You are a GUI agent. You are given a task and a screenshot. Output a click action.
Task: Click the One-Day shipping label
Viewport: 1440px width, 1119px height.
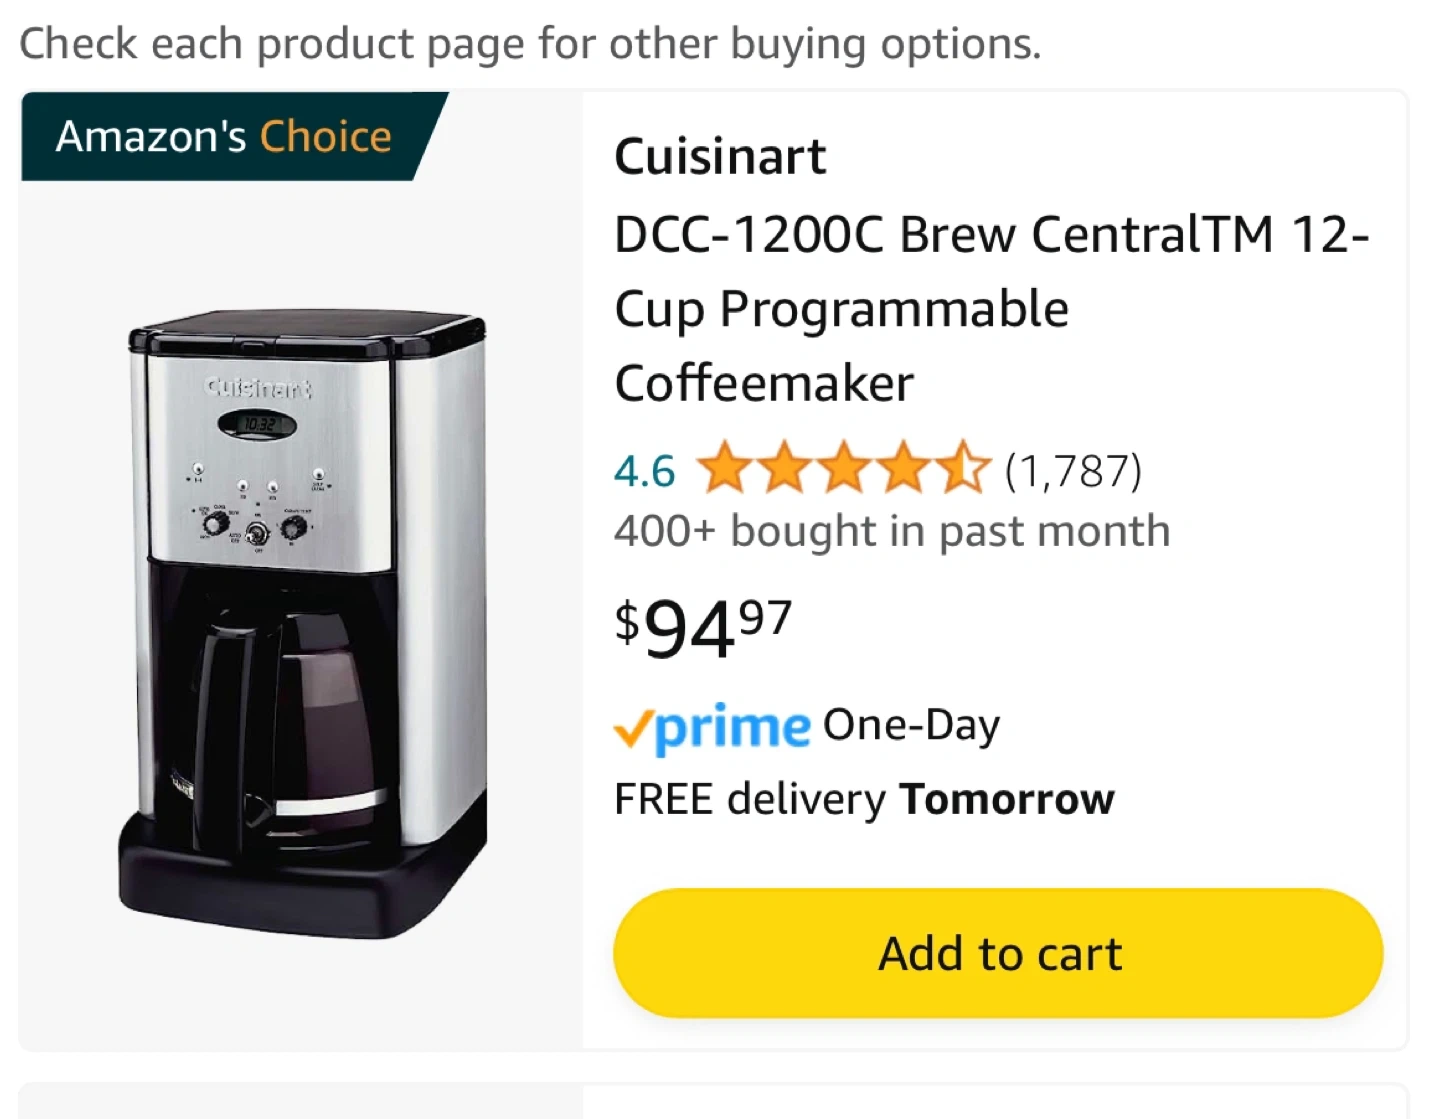[x=911, y=726]
